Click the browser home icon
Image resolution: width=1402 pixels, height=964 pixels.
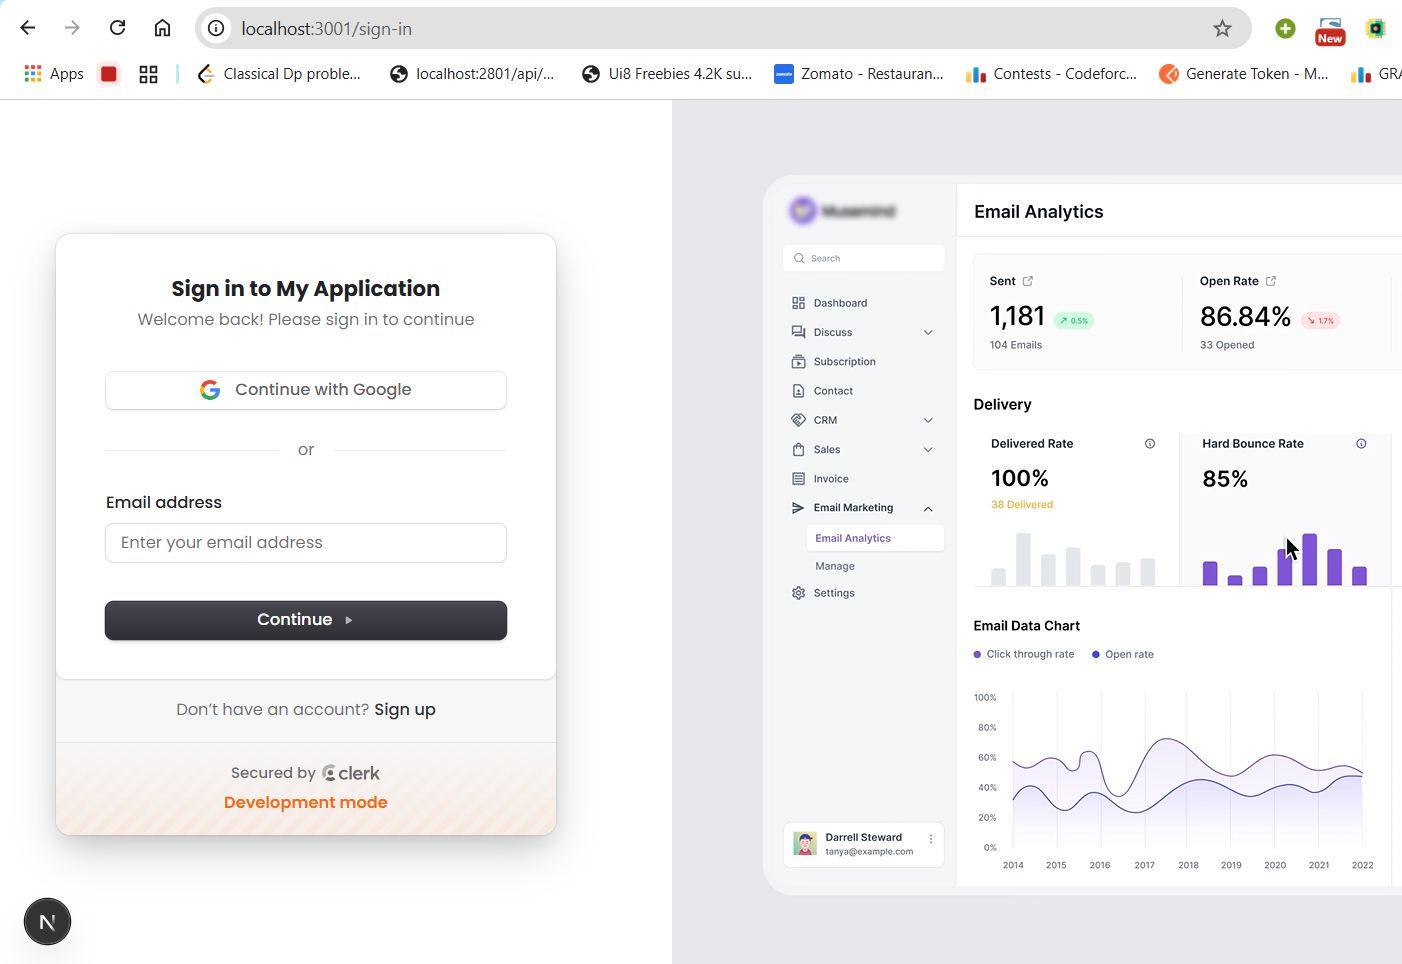(x=162, y=28)
